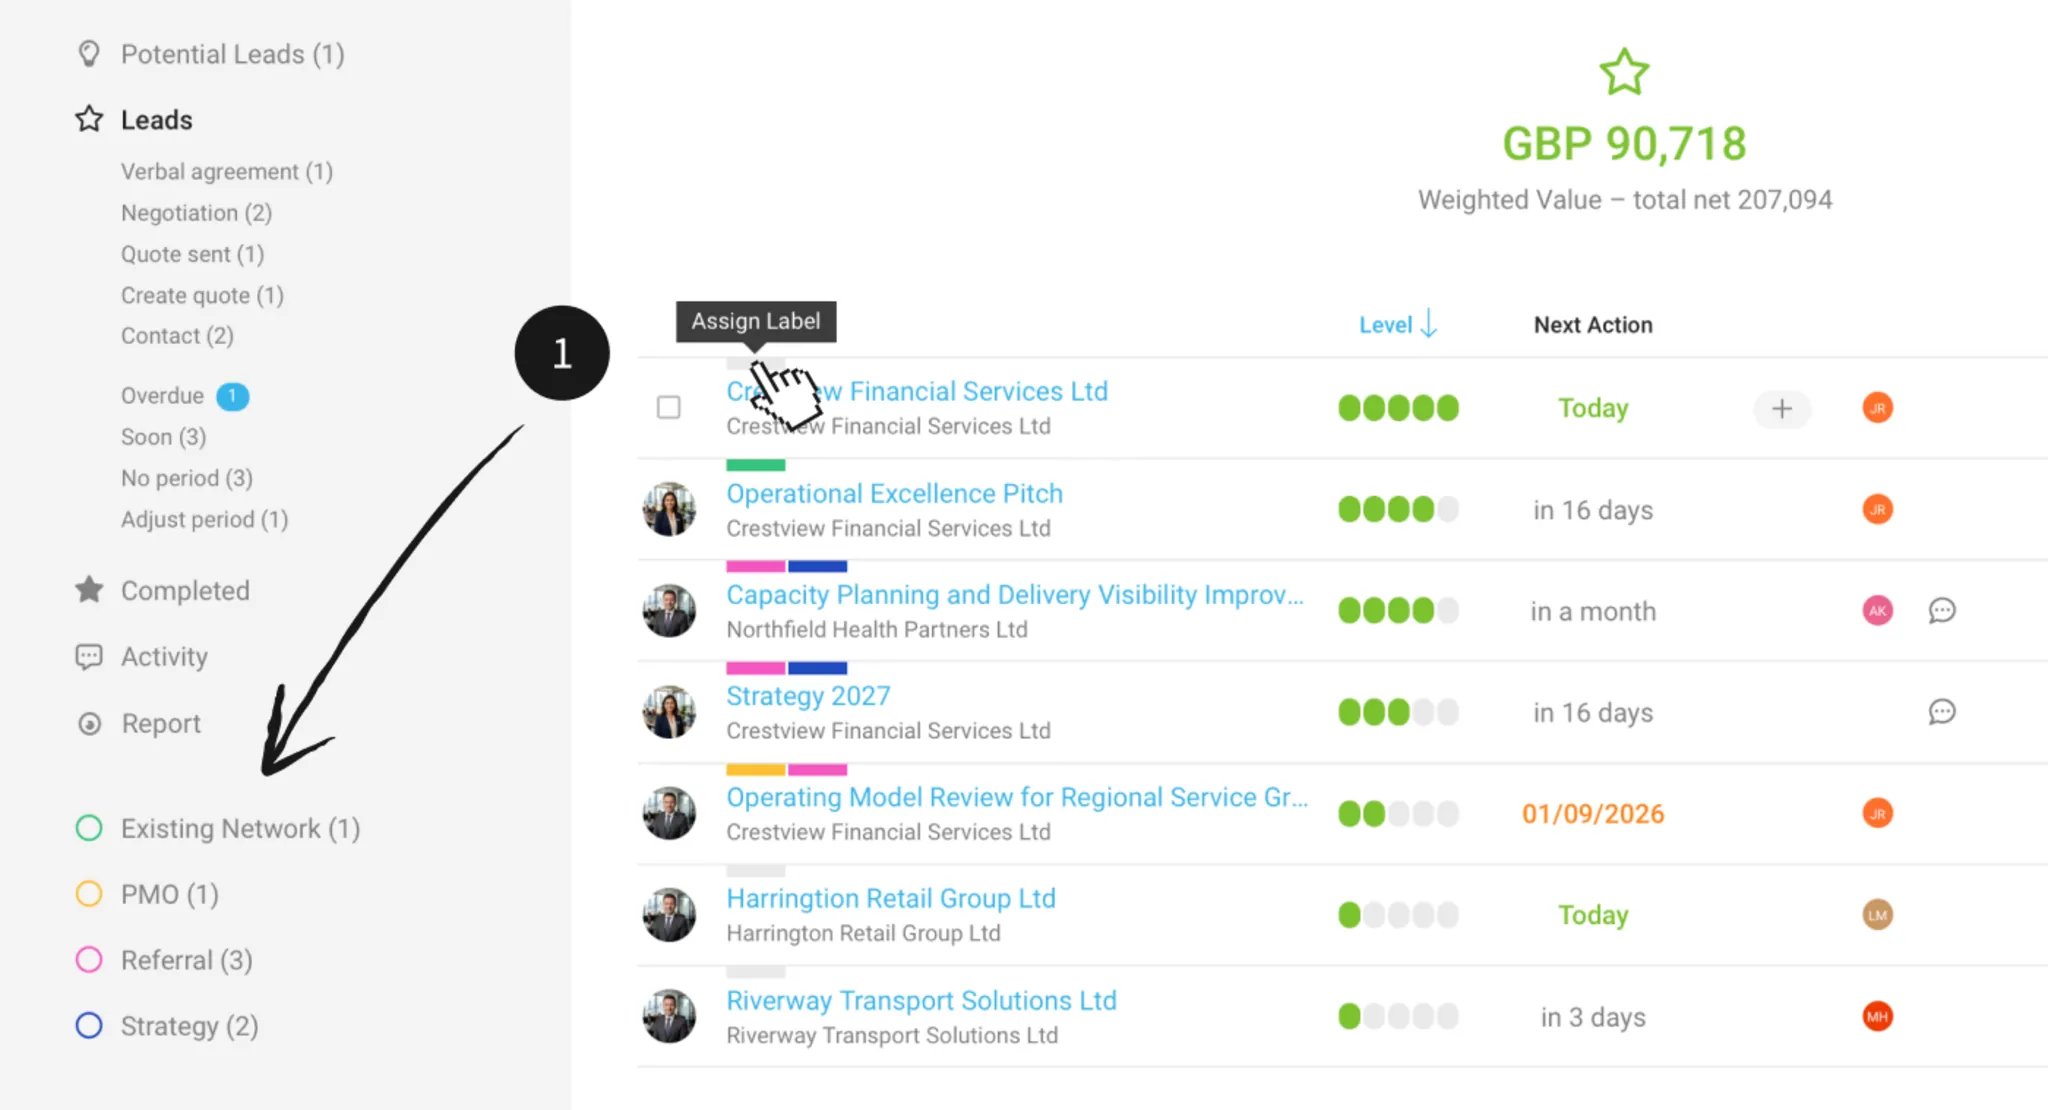The image size is (2048, 1110).
Task: Open the Negotiation (2) stage
Action: (x=196, y=213)
